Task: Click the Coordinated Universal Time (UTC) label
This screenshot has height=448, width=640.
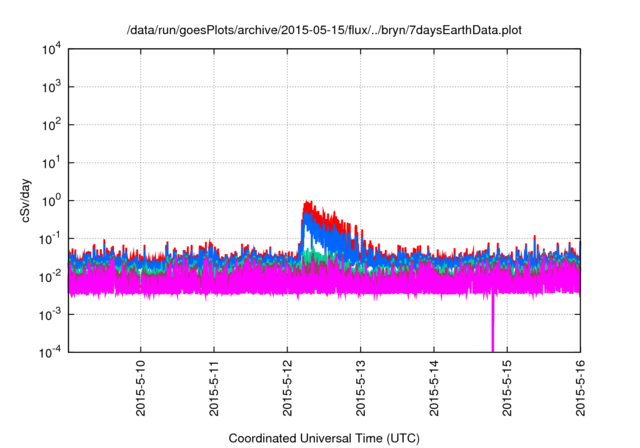Action: 324,439
